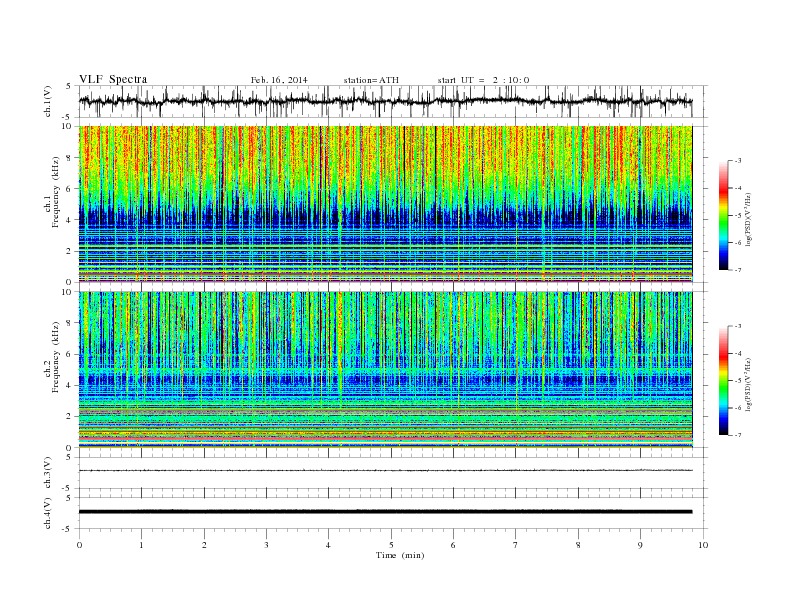Click time axis tick label "1"
This screenshot has width=792, height=612.
click(142, 545)
